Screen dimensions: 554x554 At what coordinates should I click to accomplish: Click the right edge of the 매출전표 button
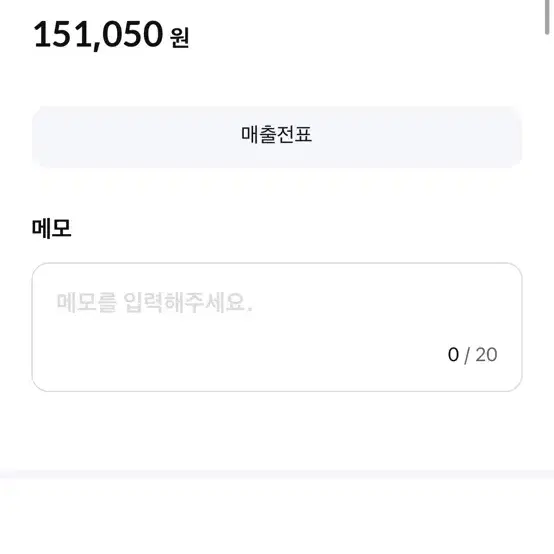click(x=515, y=137)
